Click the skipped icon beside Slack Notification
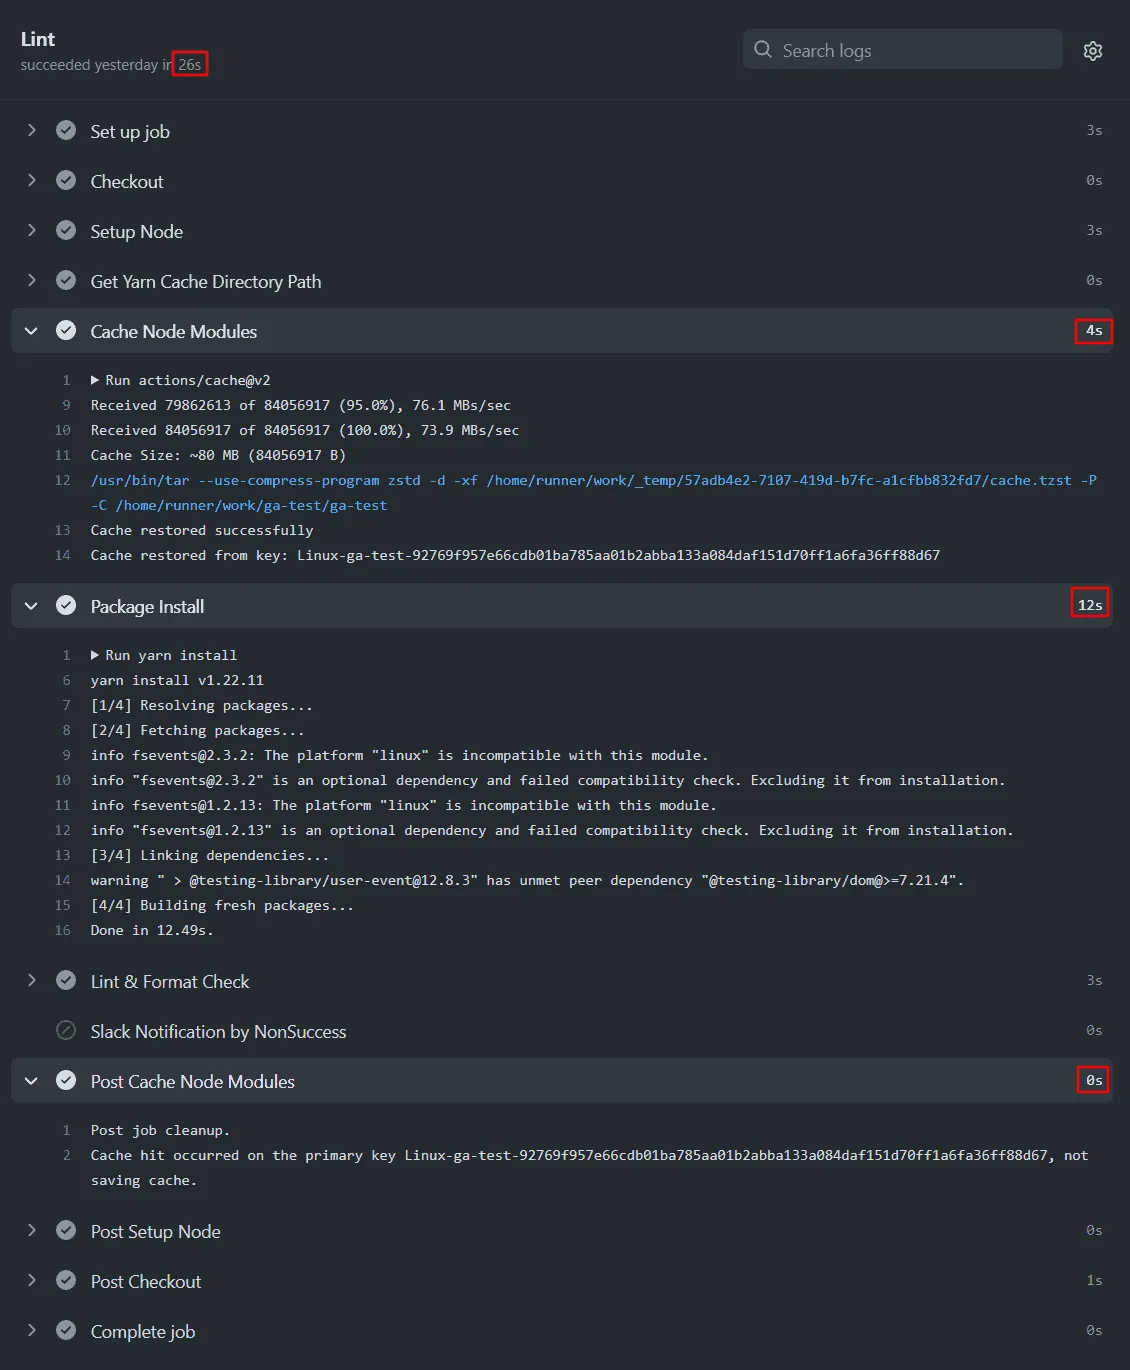This screenshot has height=1370, width=1130. 66,1031
